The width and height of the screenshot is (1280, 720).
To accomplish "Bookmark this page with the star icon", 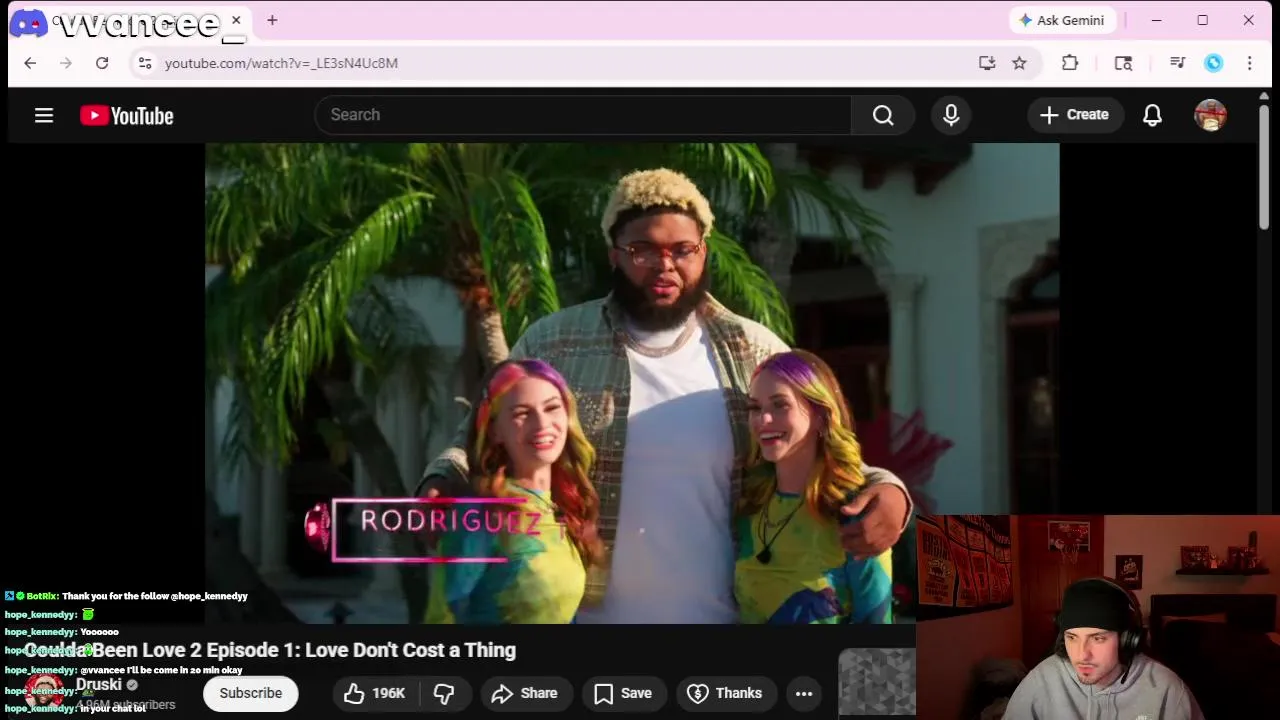I will 1019,63.
